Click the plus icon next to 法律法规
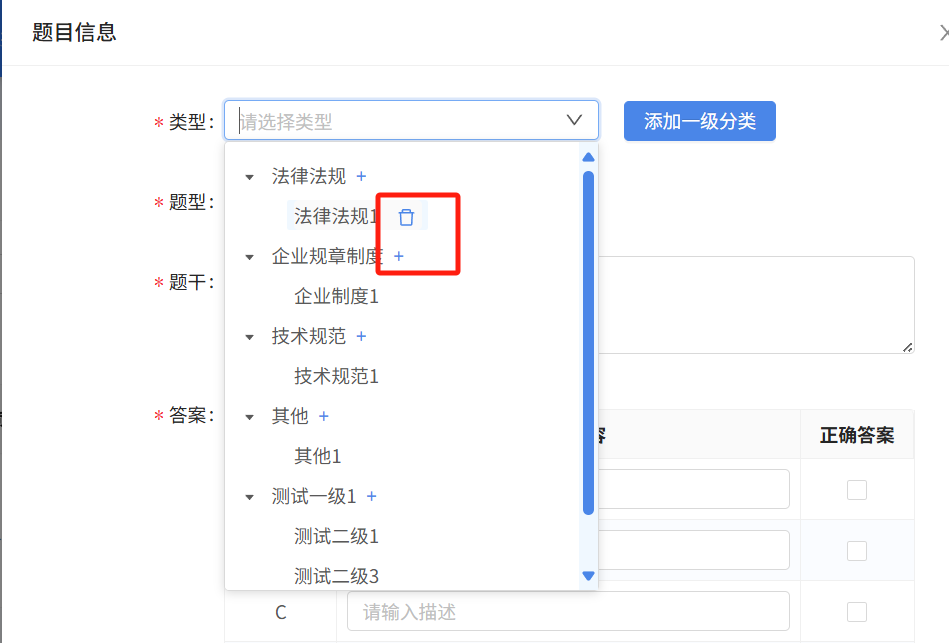949x643 pixels. pyautogui.click(x=362, y=177)
